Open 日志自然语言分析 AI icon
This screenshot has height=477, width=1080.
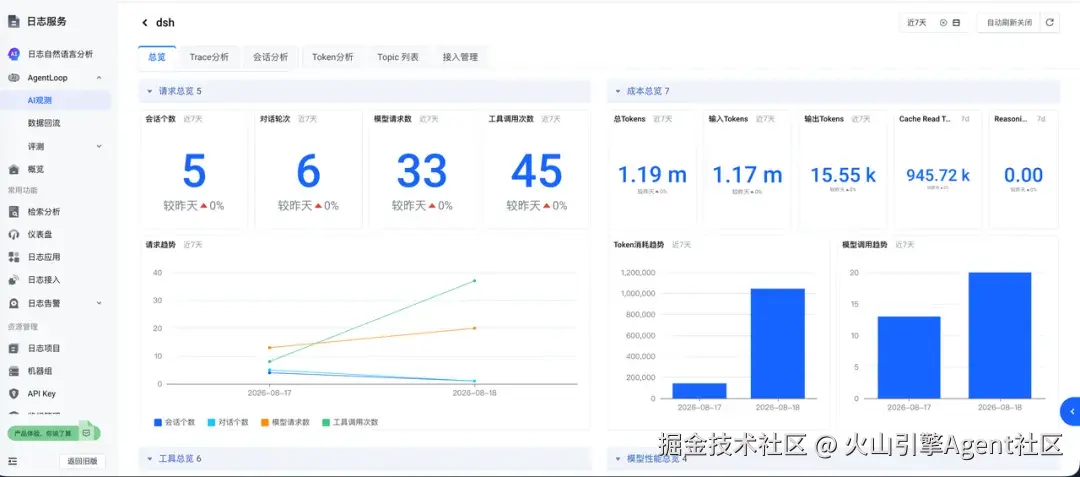[14, 54]
